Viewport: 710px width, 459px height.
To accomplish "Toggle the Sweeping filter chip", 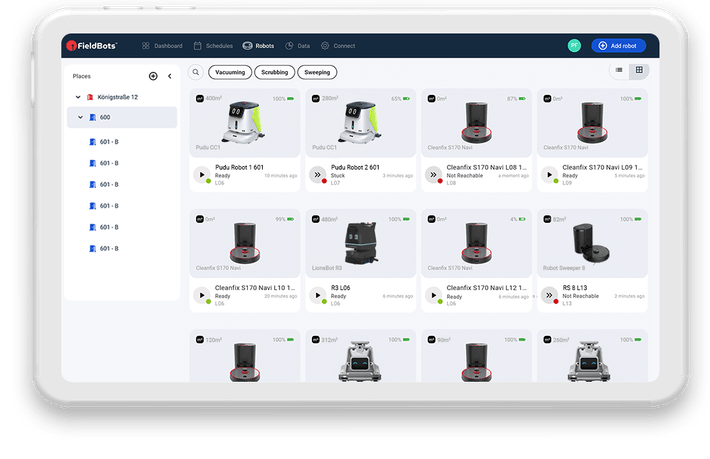I will 317,73.
